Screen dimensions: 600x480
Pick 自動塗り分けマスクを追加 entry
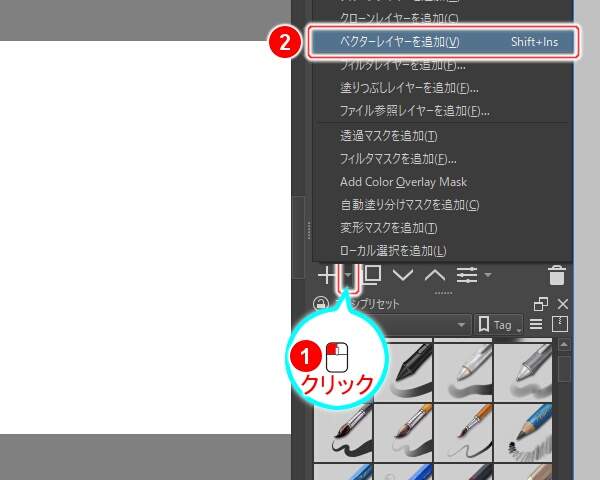442,205
